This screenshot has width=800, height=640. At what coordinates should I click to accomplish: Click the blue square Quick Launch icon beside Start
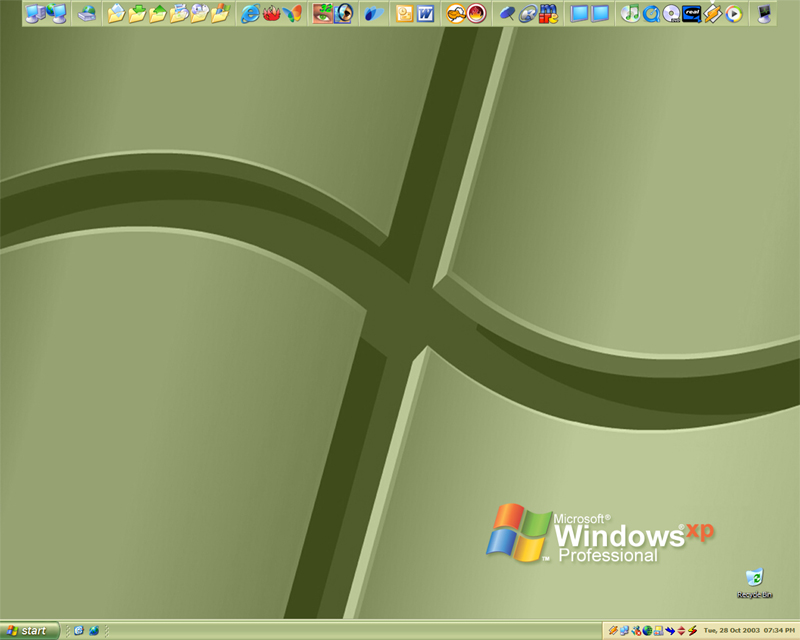[79, 631]
